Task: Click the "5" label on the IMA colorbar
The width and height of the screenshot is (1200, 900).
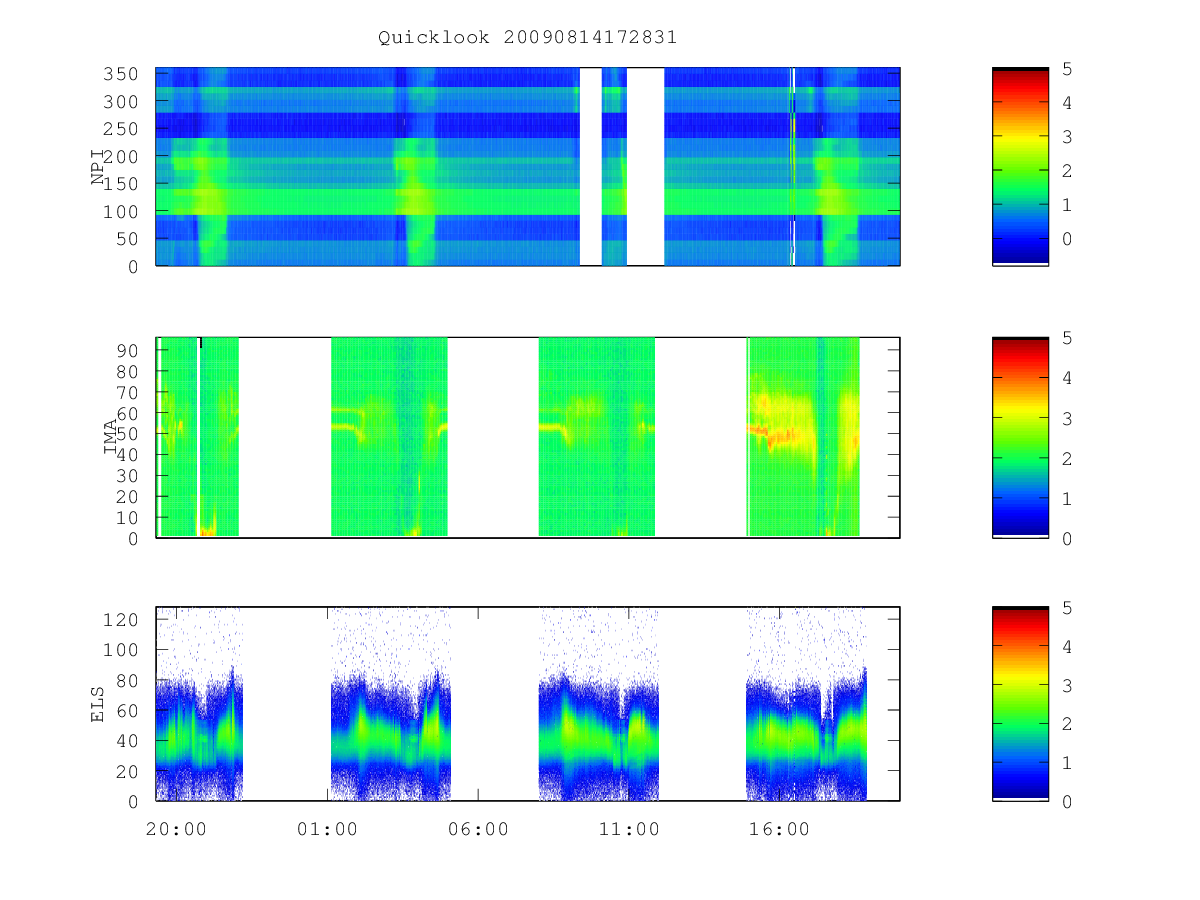Action: point(1068,338)
